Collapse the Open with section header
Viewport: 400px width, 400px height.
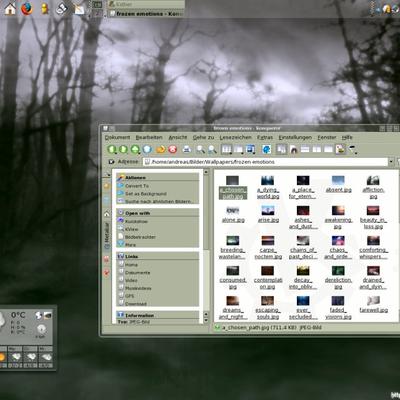click(x=158, y=213)
